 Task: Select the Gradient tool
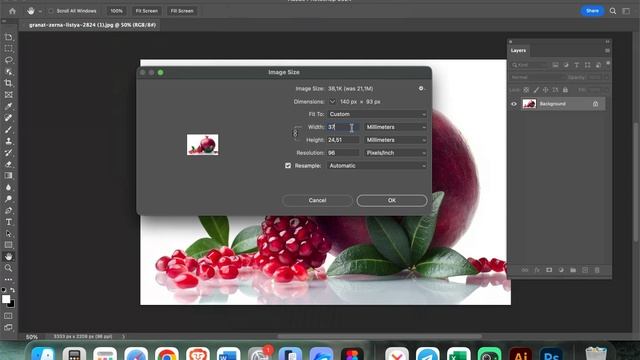click(9, 176)
